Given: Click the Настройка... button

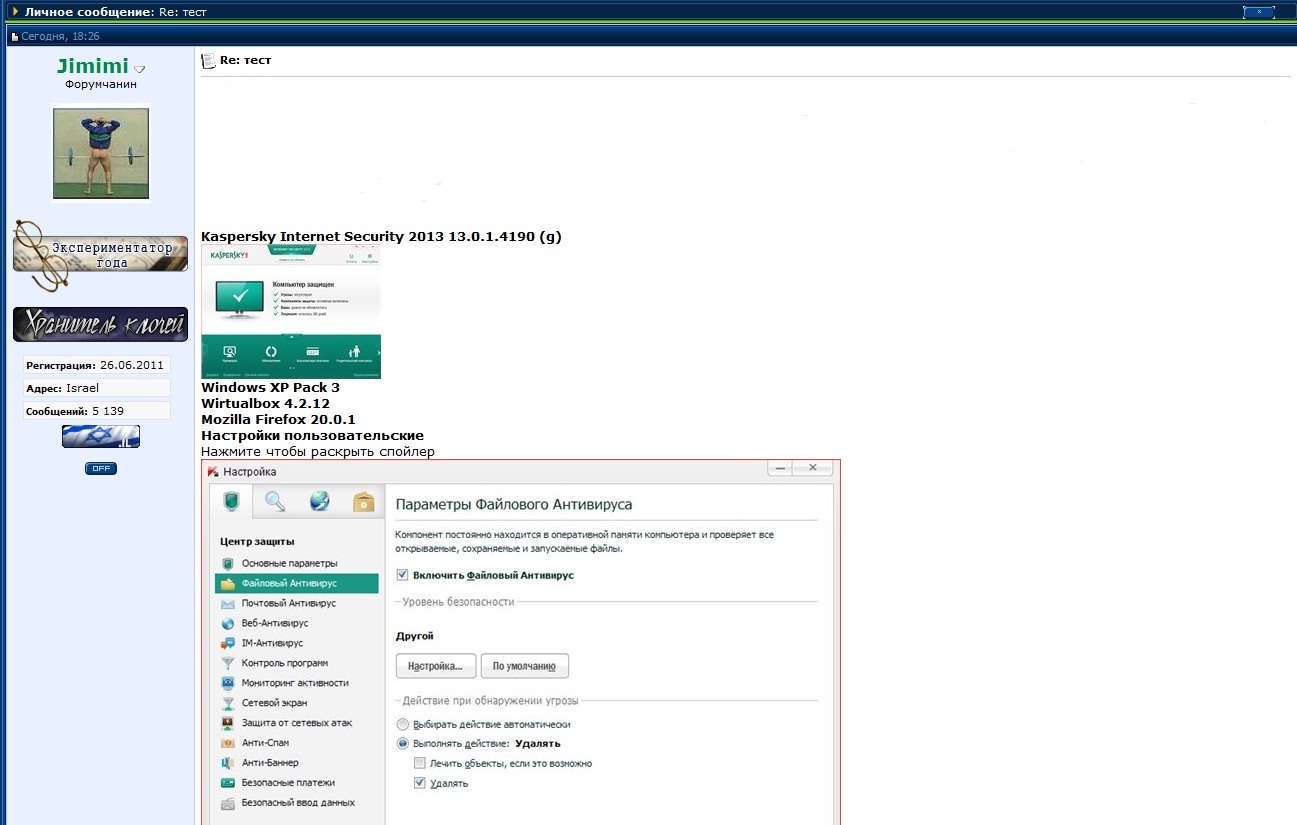Looking at the screenshot, I should point(436,666).
